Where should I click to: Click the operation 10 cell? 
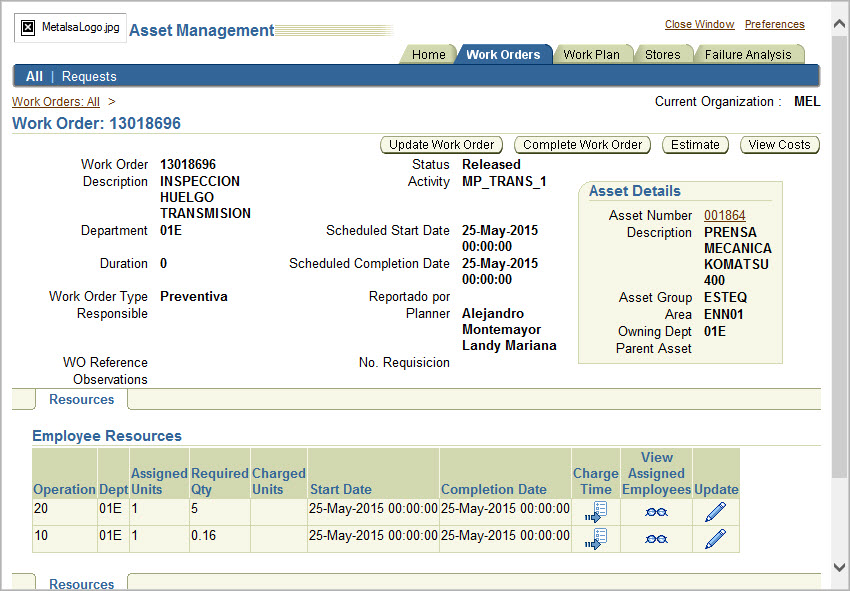coord(65,539)
